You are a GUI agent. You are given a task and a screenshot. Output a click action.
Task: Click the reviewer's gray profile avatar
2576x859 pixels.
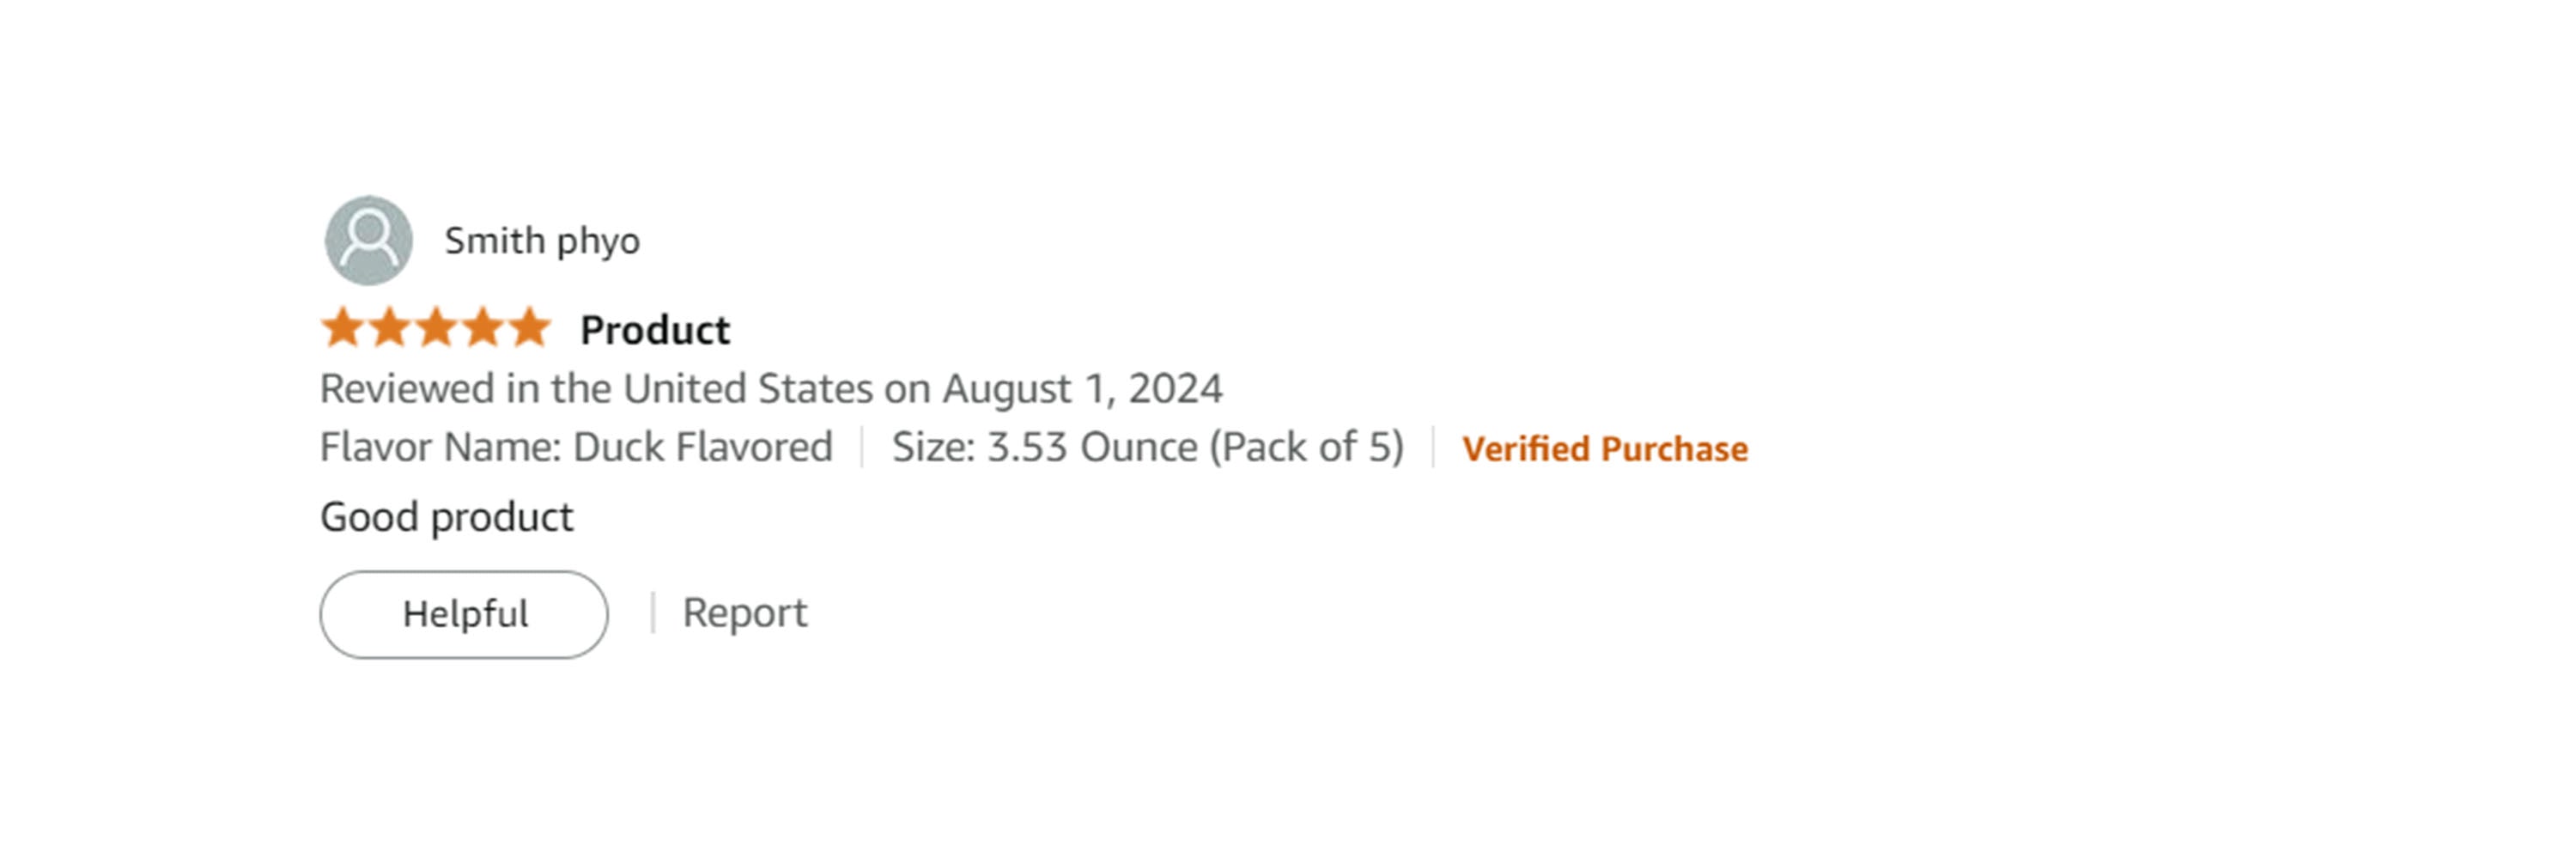coord(368,240)
